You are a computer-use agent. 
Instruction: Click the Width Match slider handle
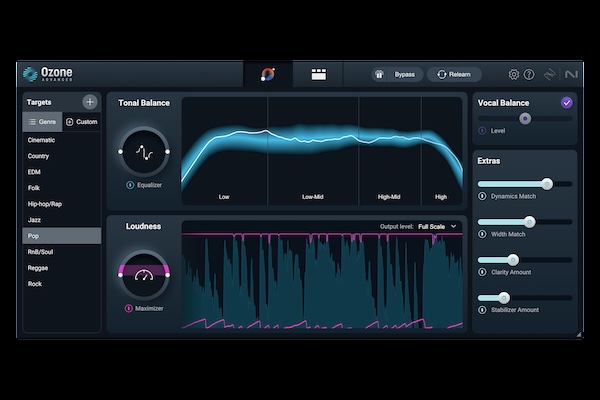point(530,222)
